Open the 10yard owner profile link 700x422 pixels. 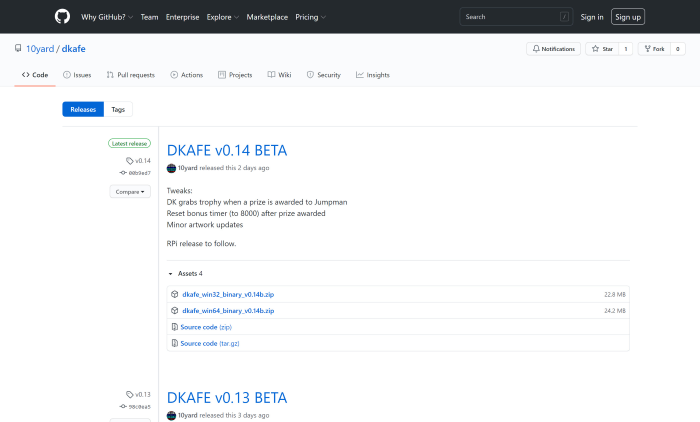pos(40,49)
